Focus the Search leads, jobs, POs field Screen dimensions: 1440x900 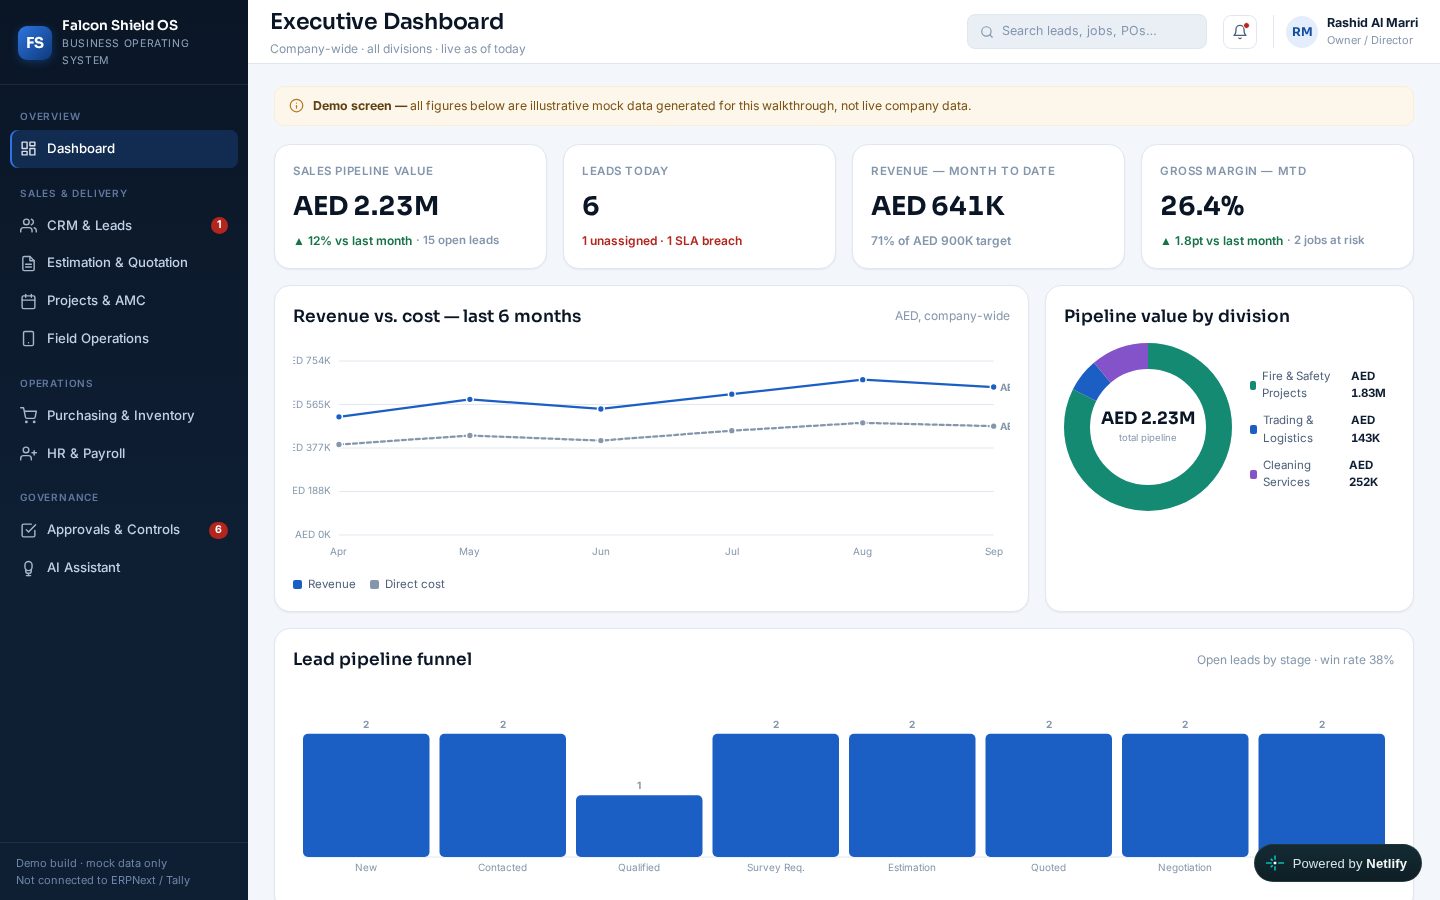tap(1087, 31)
